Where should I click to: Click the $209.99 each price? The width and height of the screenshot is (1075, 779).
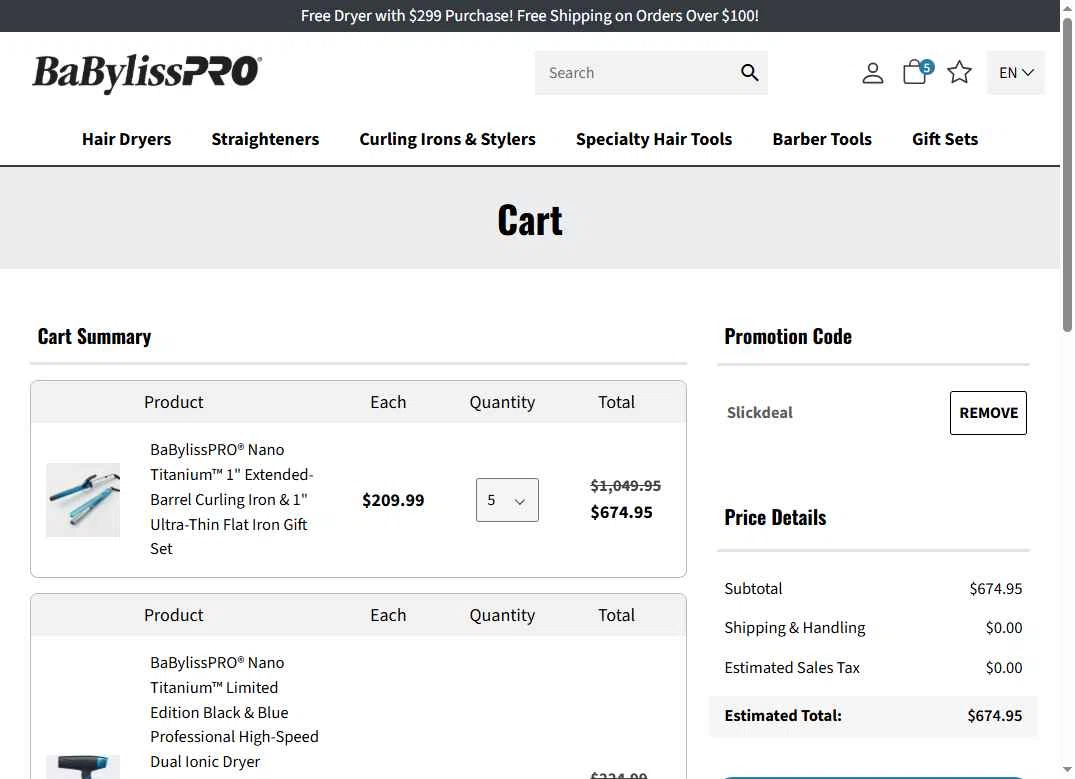pyautogui.click(x=394, y=501)
